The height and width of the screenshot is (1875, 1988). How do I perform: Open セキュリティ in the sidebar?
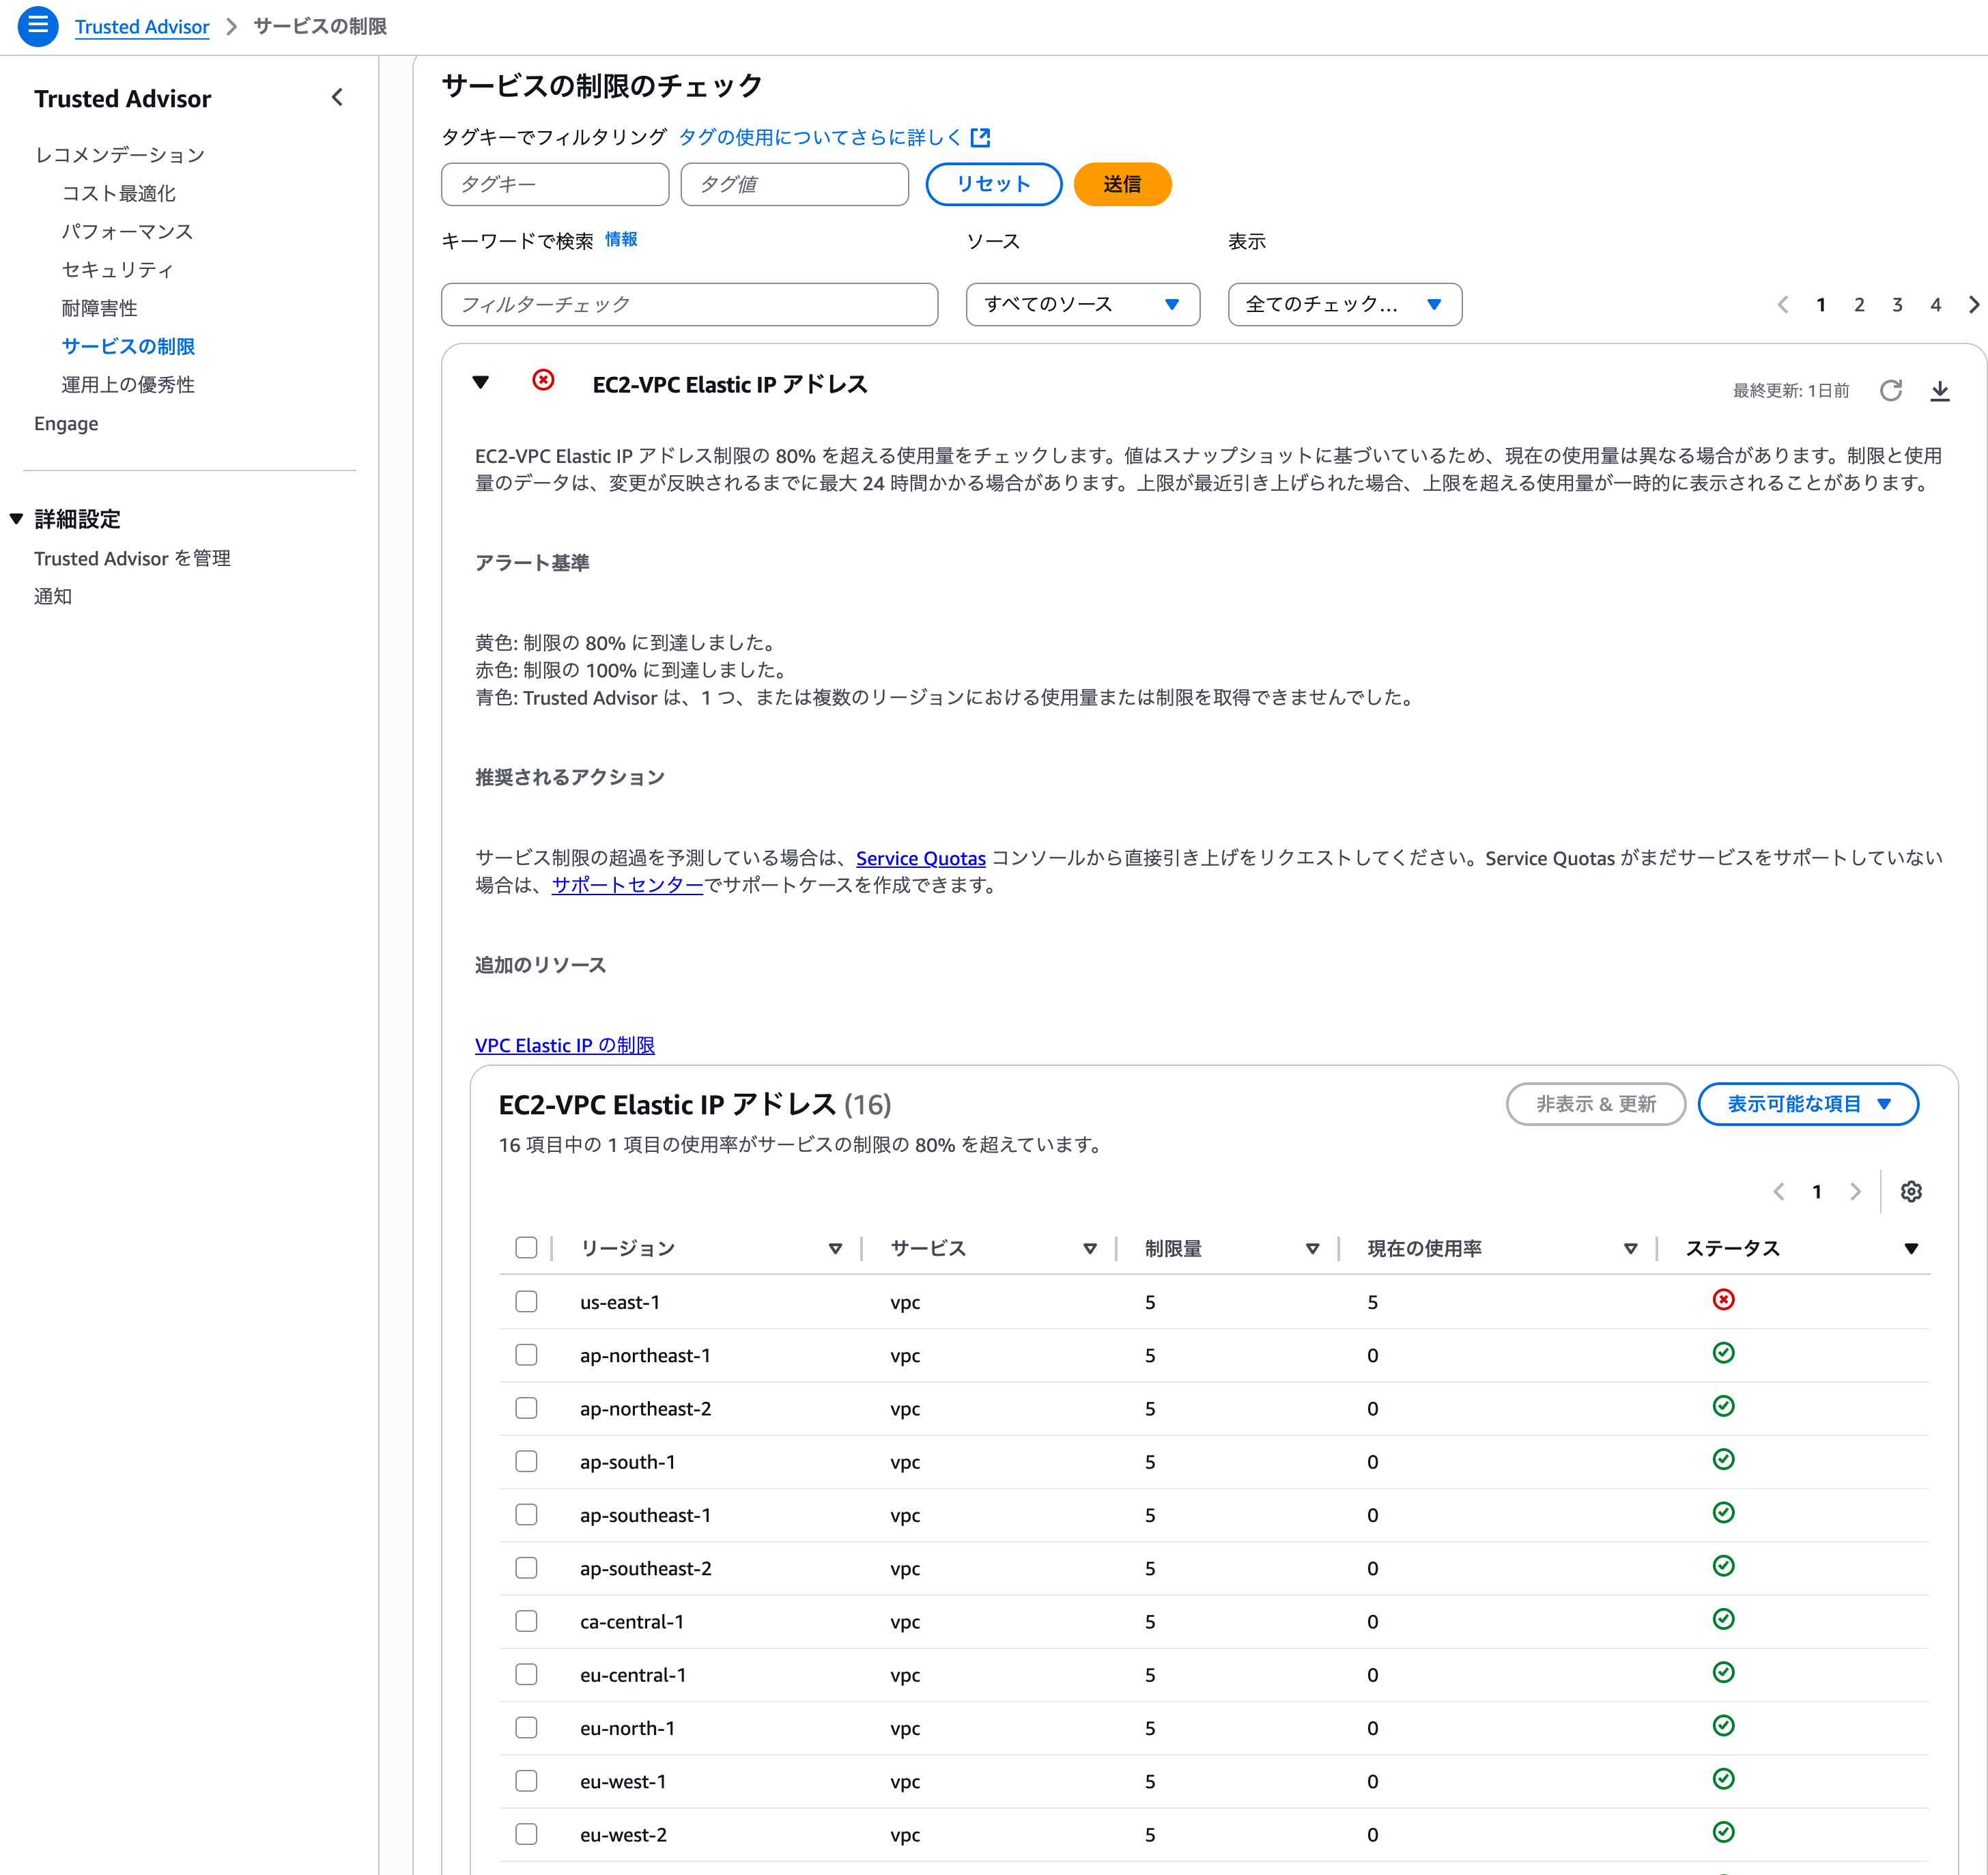(118, 270)
